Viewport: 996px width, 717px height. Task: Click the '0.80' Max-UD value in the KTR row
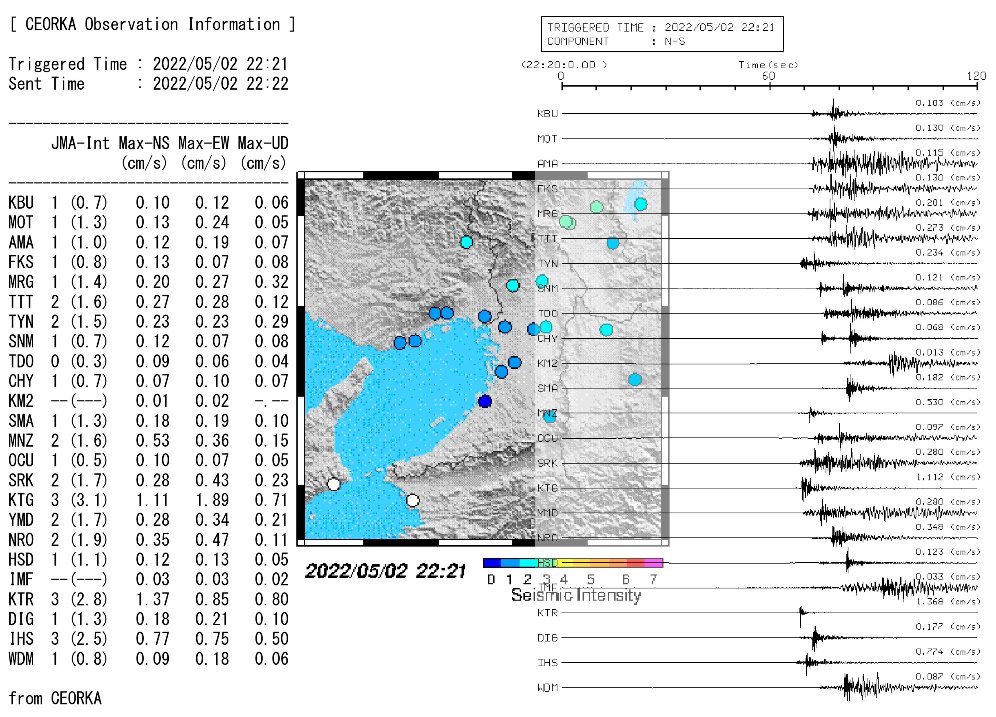[272, 599]
